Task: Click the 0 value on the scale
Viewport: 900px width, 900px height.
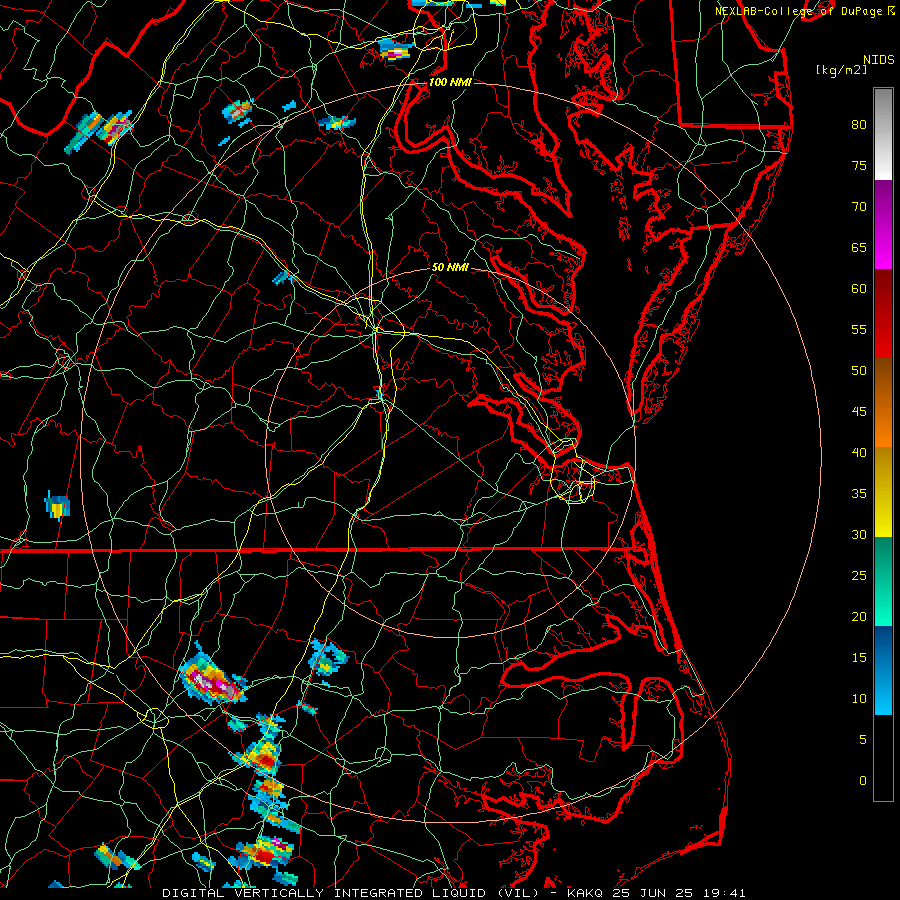Action: click(863, 781)
